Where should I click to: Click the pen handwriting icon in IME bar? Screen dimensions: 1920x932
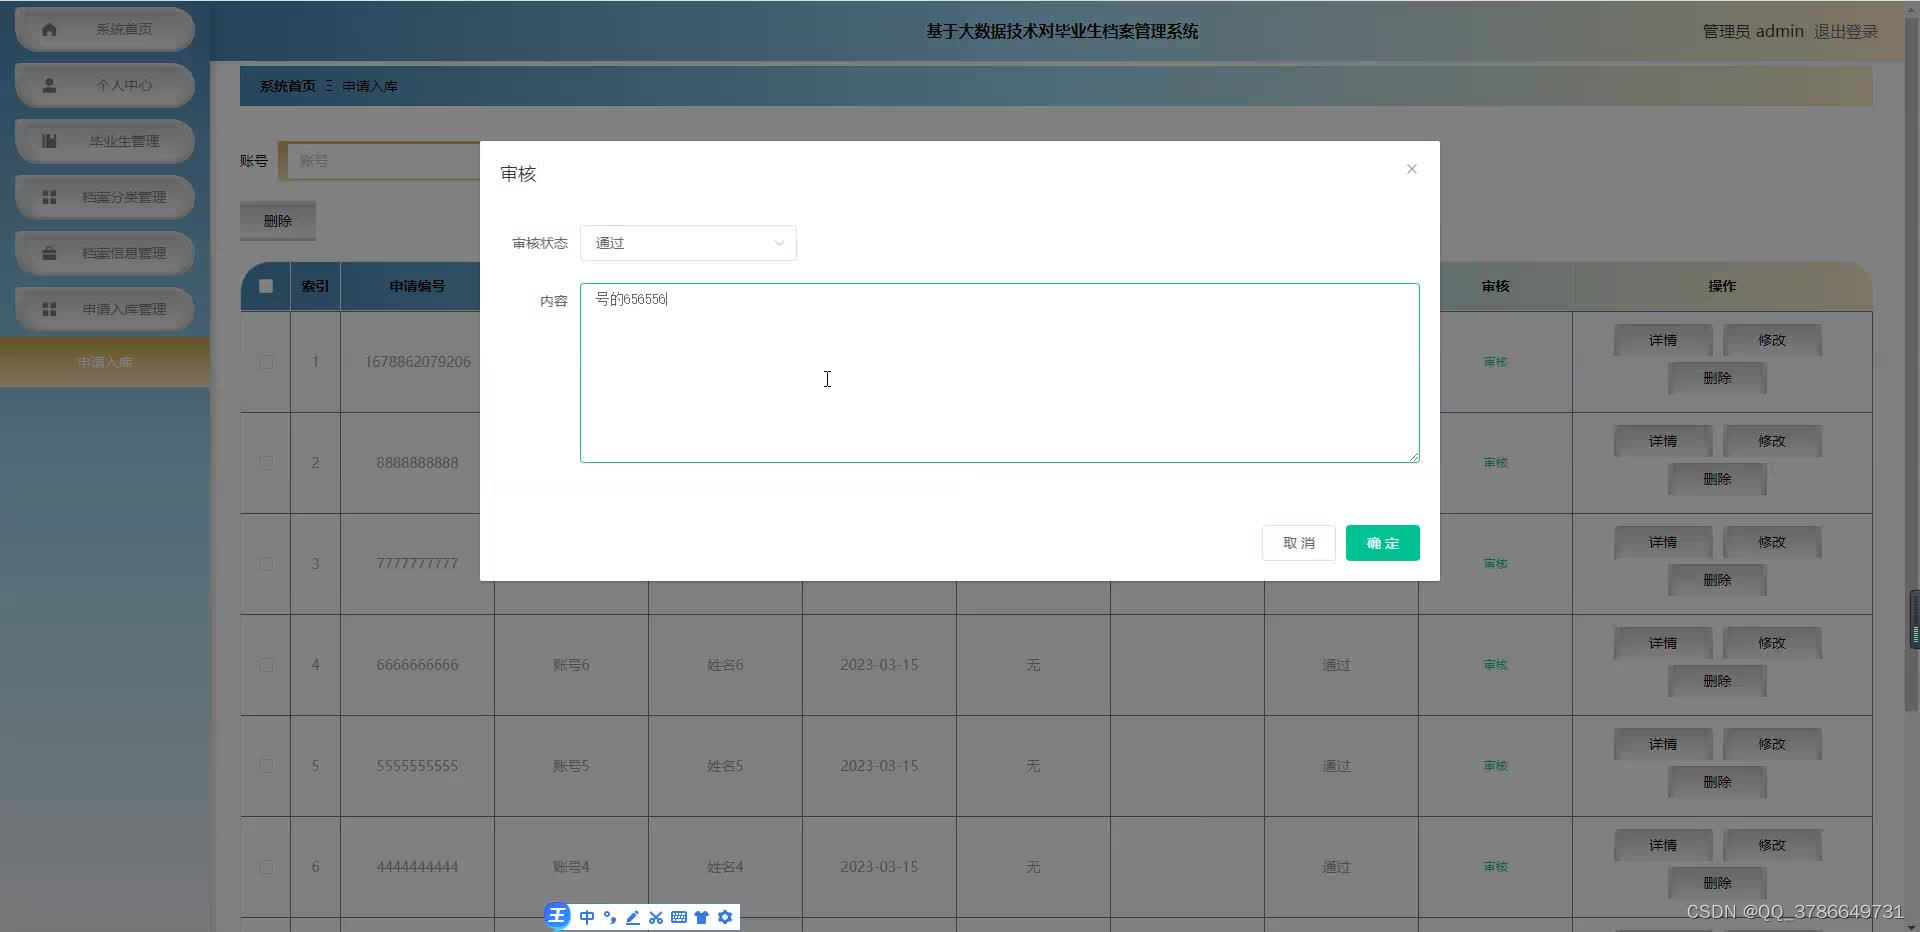point(632,917)
